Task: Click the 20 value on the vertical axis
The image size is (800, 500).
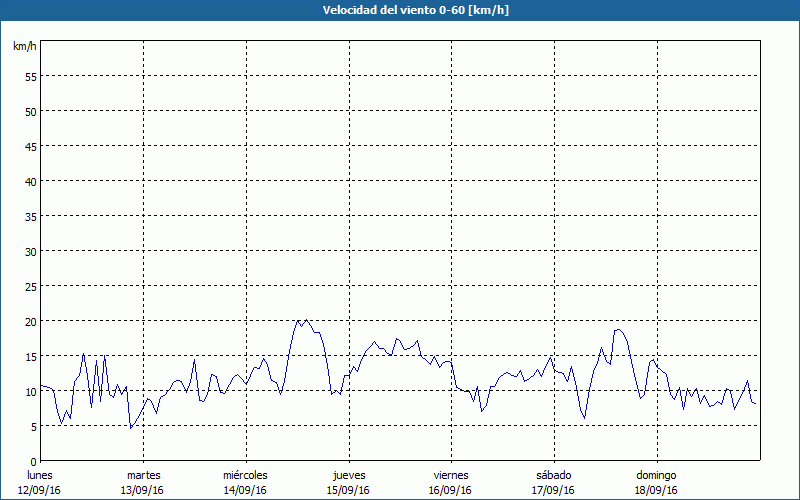Action: point(30,321)
